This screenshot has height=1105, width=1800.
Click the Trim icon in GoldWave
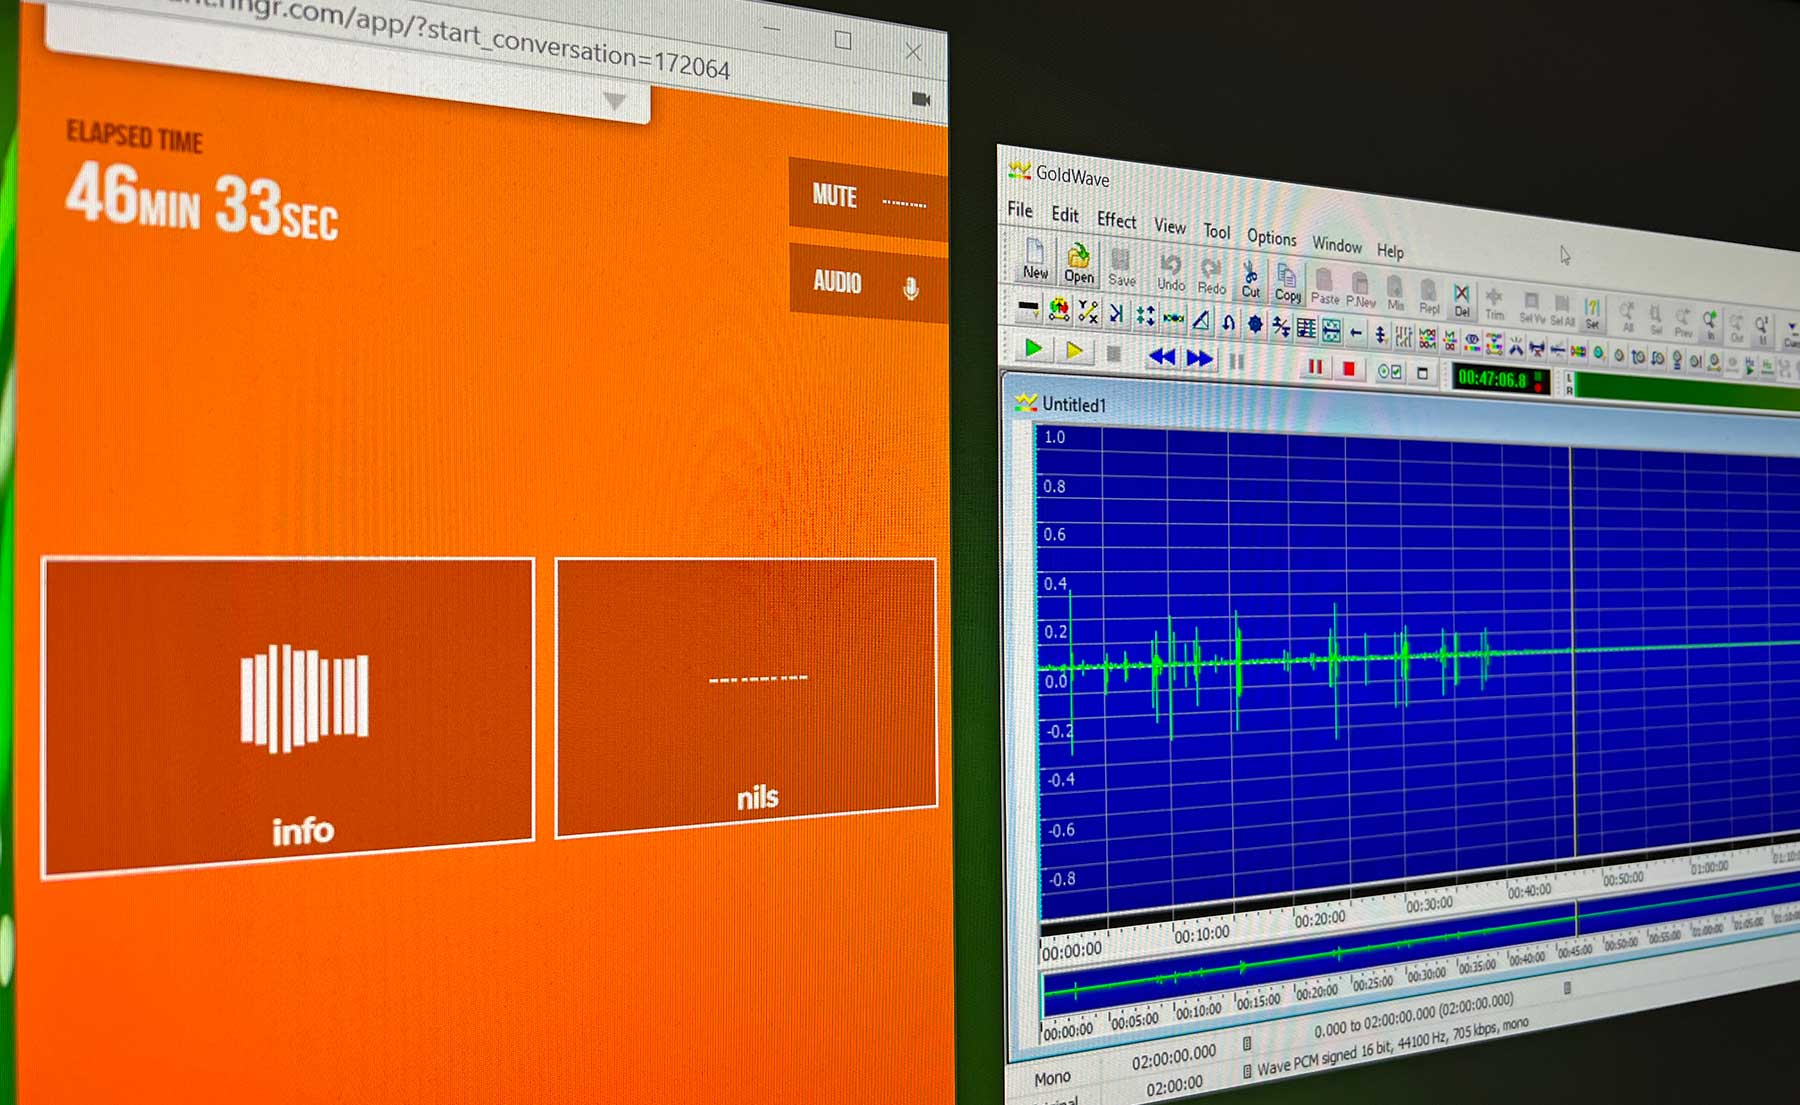(1494, 303)
